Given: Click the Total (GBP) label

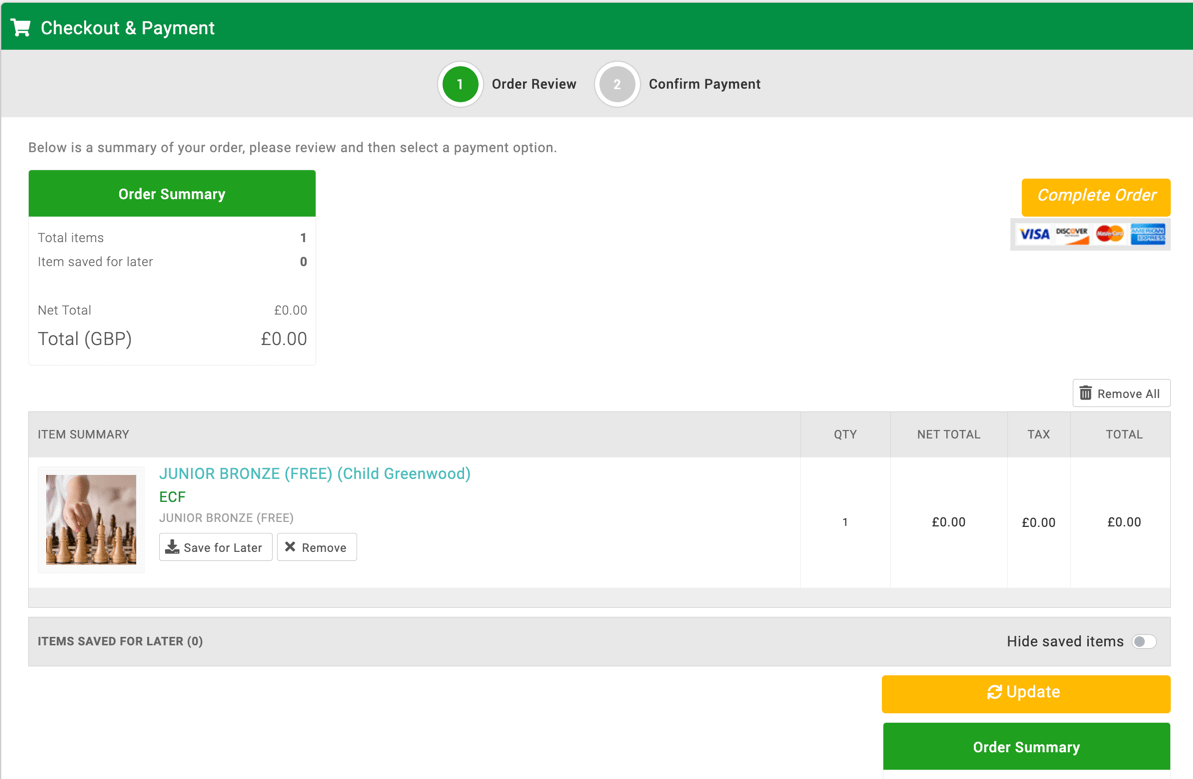Looking at the screenshot, I should [x=84, y=339].
